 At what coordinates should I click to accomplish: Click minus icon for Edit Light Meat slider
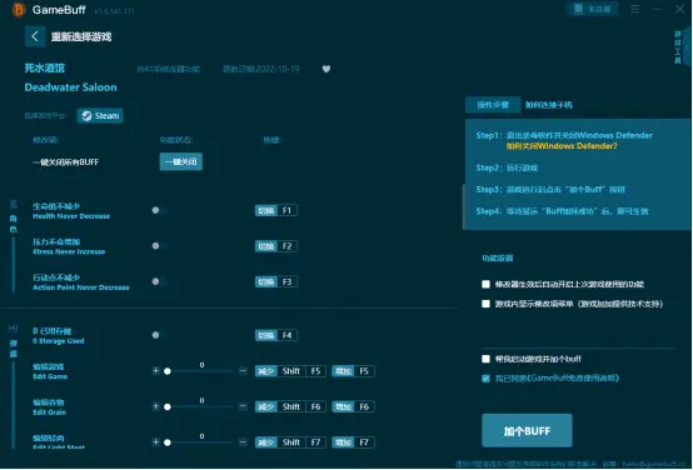pos(243,442)
